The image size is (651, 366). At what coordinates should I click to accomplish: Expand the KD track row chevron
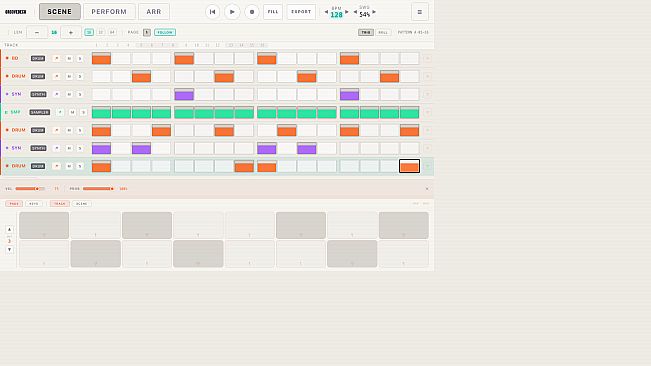point(427,59)
